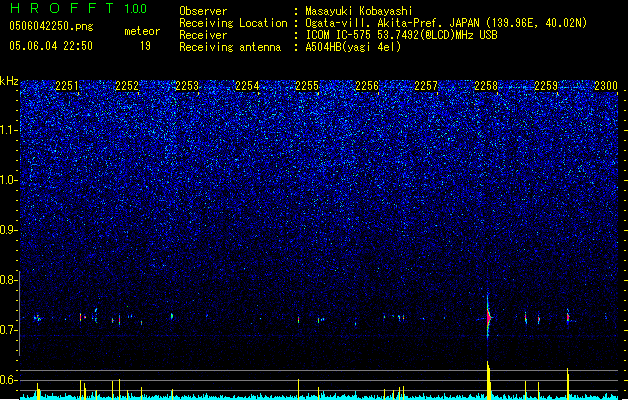Click the 1.0 kHz frequency axis label

click(9, 180)
